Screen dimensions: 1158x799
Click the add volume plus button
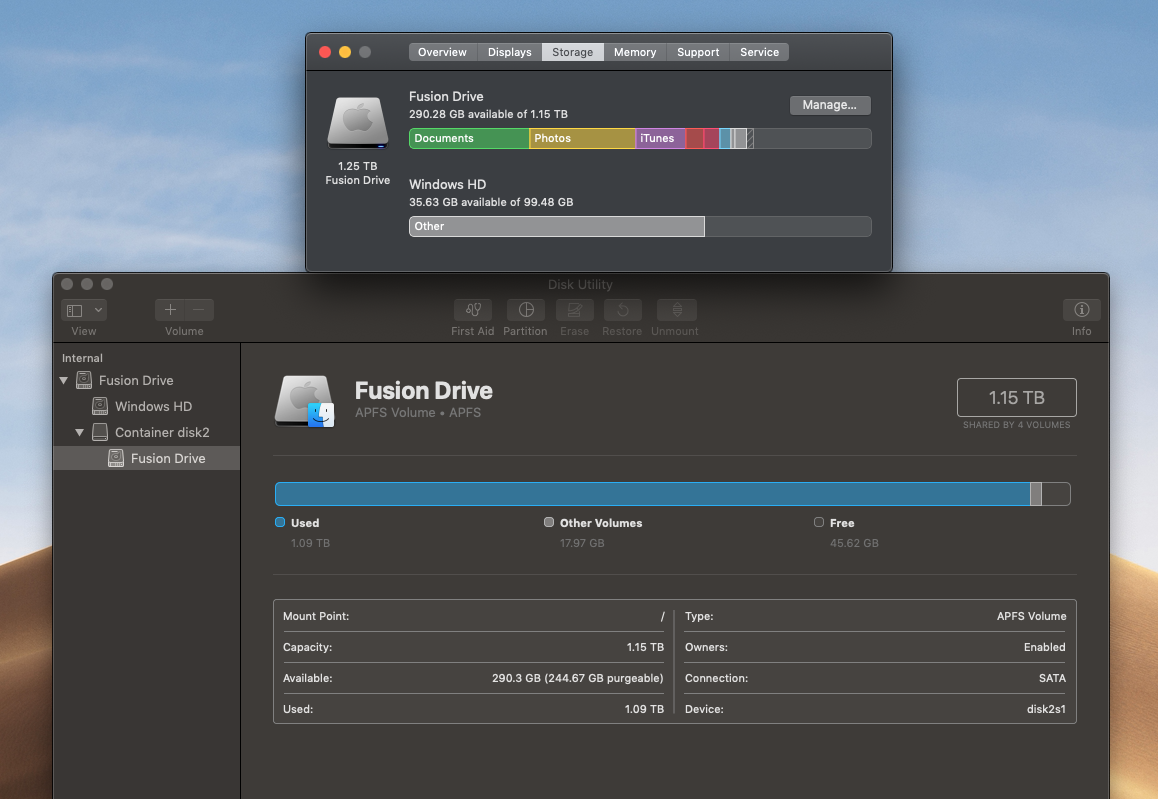[170, 310]
